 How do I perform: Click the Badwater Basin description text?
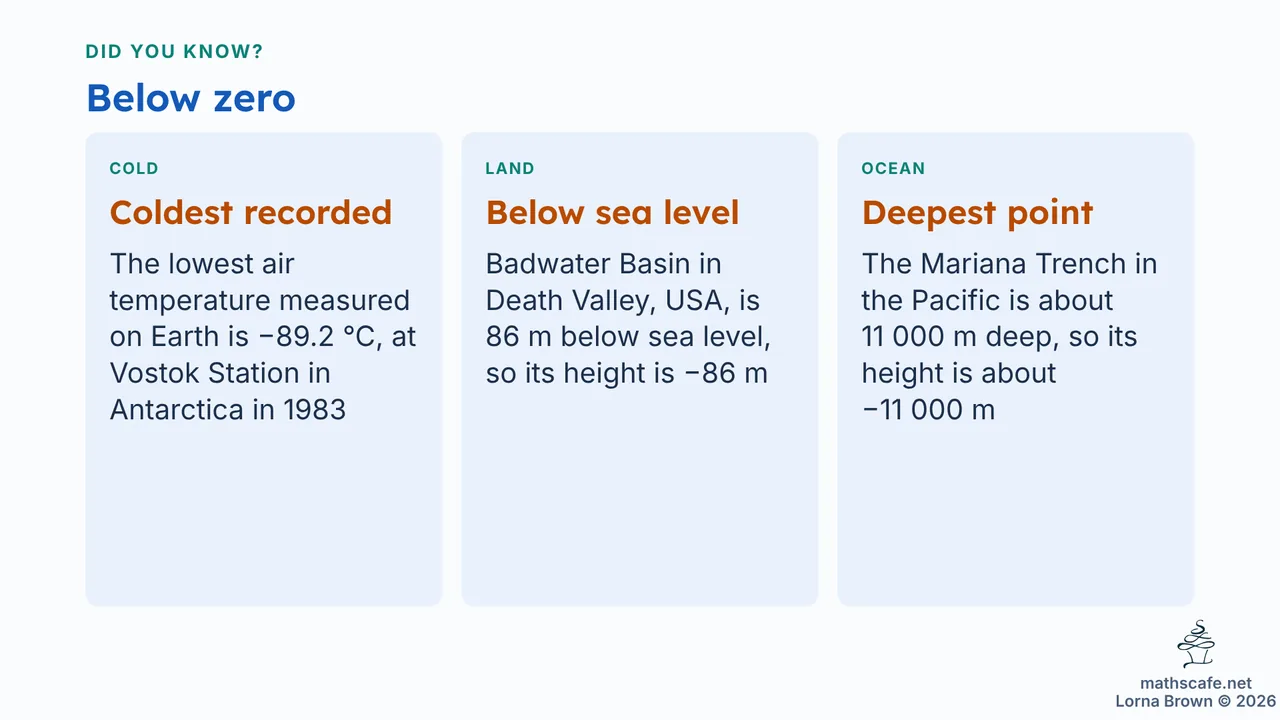628,319
